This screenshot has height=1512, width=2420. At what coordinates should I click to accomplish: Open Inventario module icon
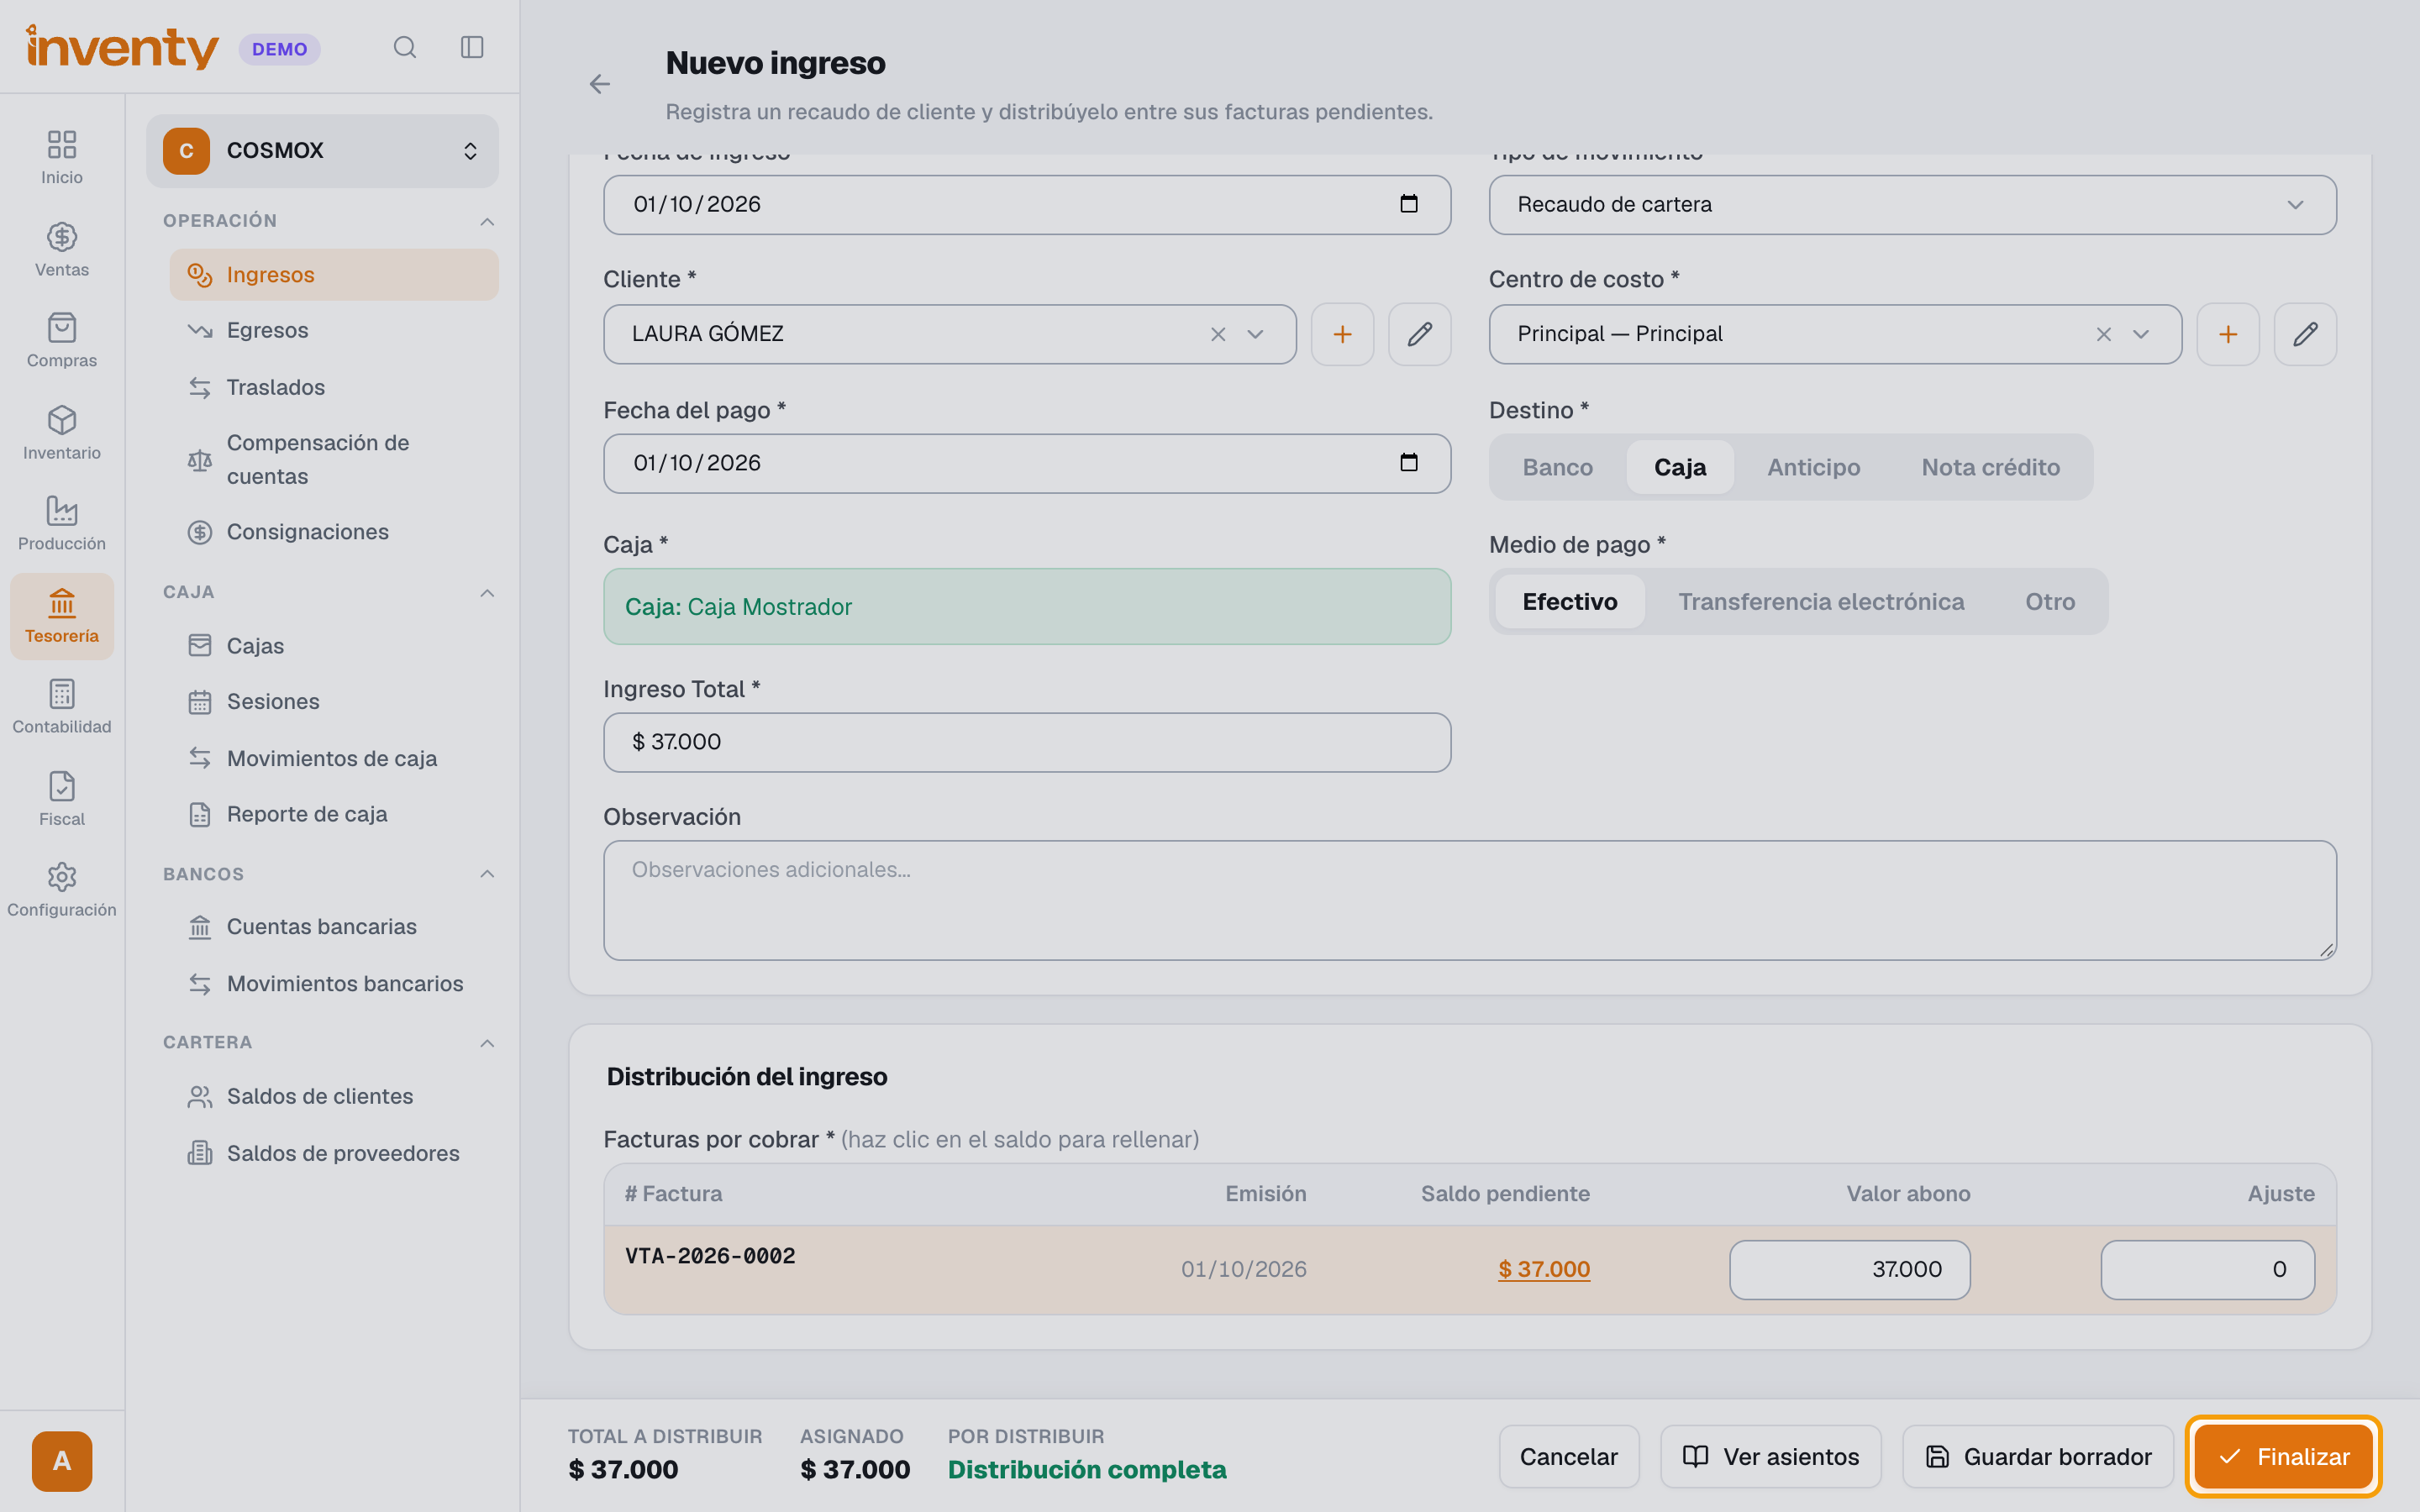62,432
